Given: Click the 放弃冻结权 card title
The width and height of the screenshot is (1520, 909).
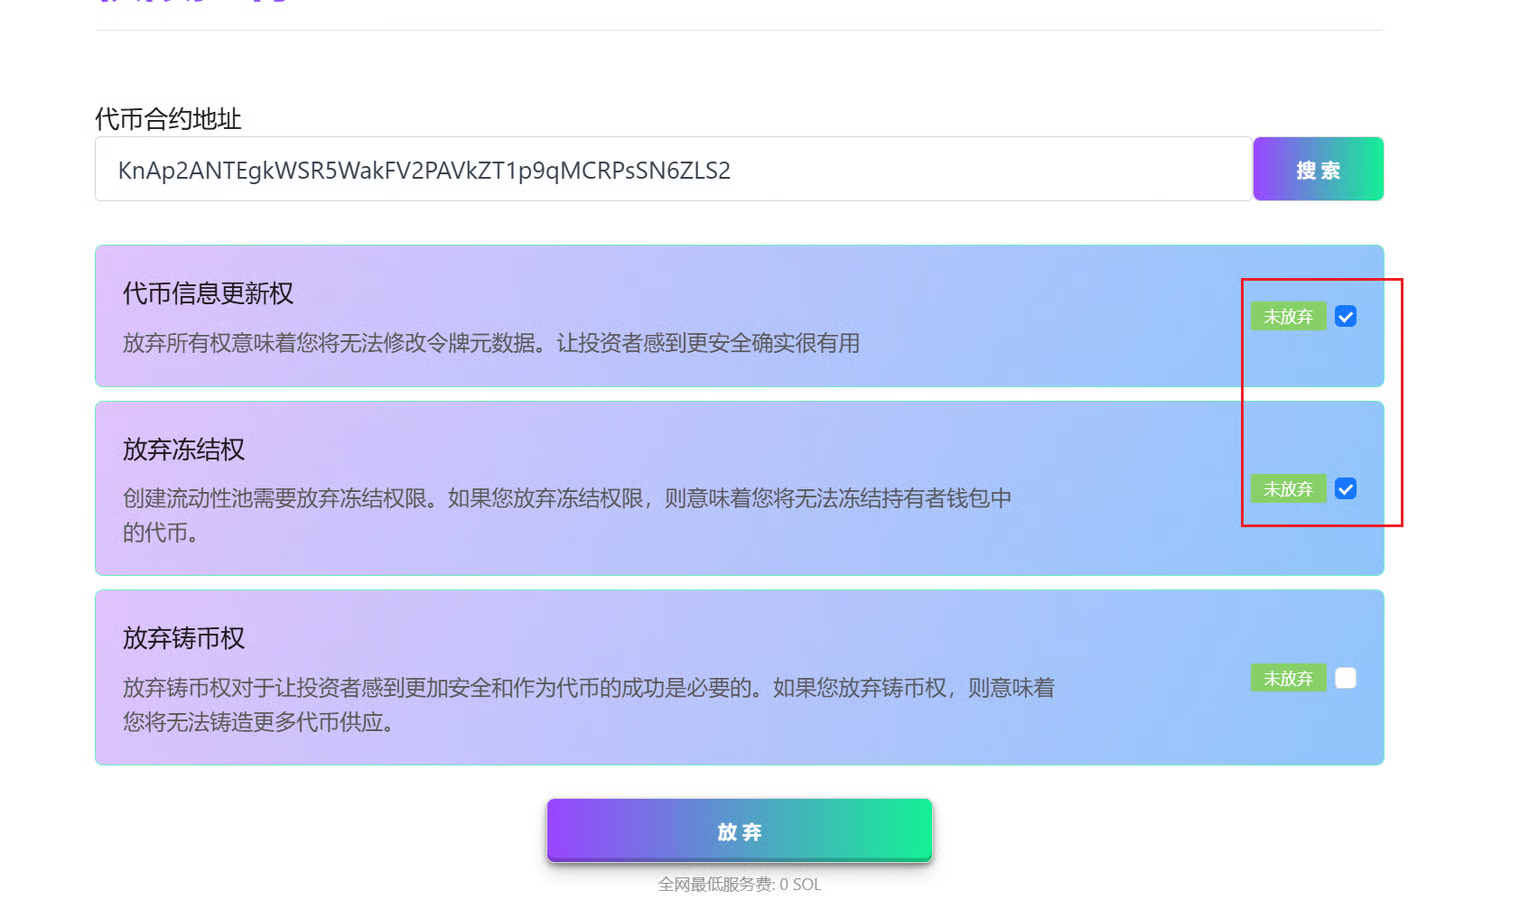Looking at the screenshot, I should 184,450.
